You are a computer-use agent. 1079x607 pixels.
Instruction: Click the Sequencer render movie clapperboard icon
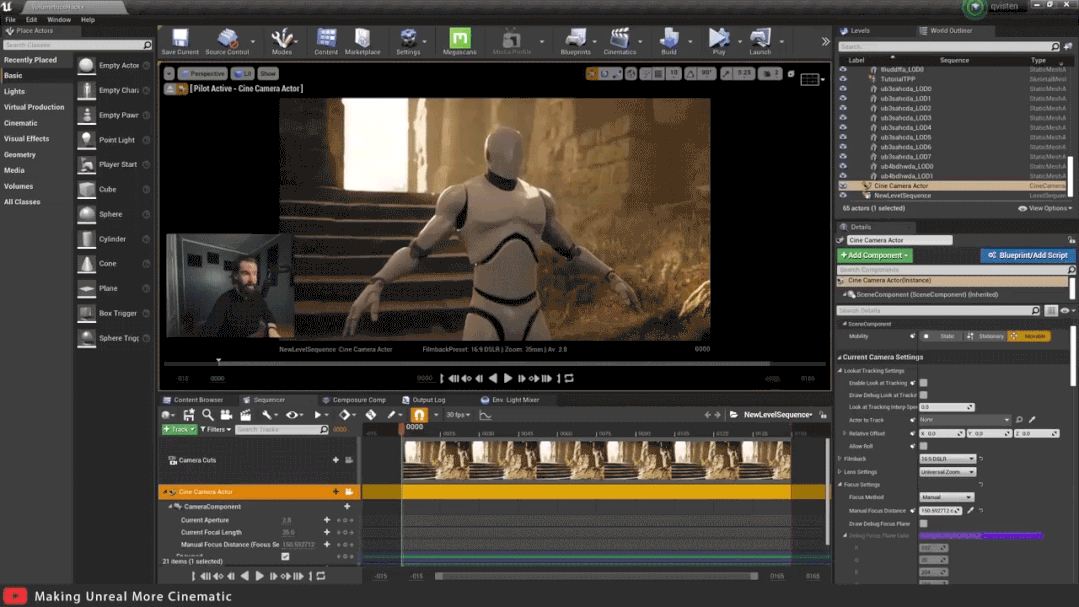[246, 415]
